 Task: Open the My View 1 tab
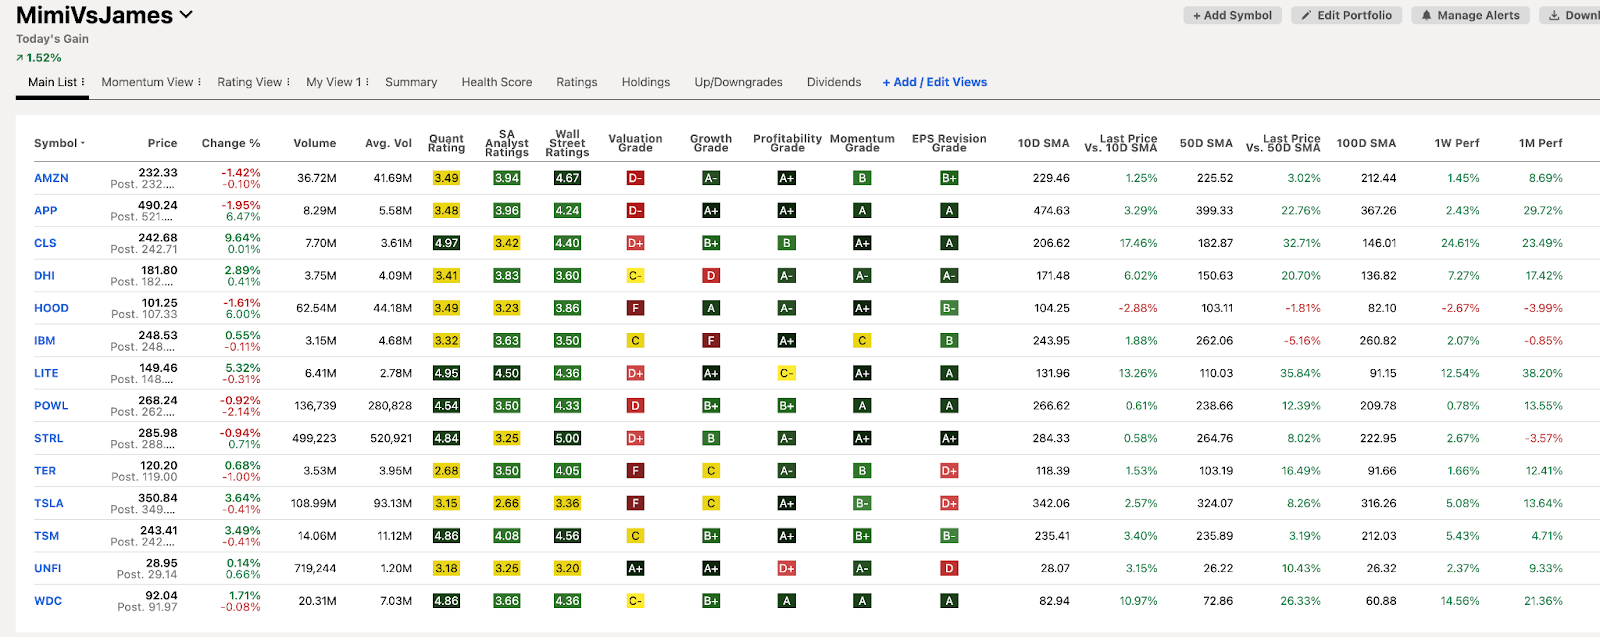(334, 82)
